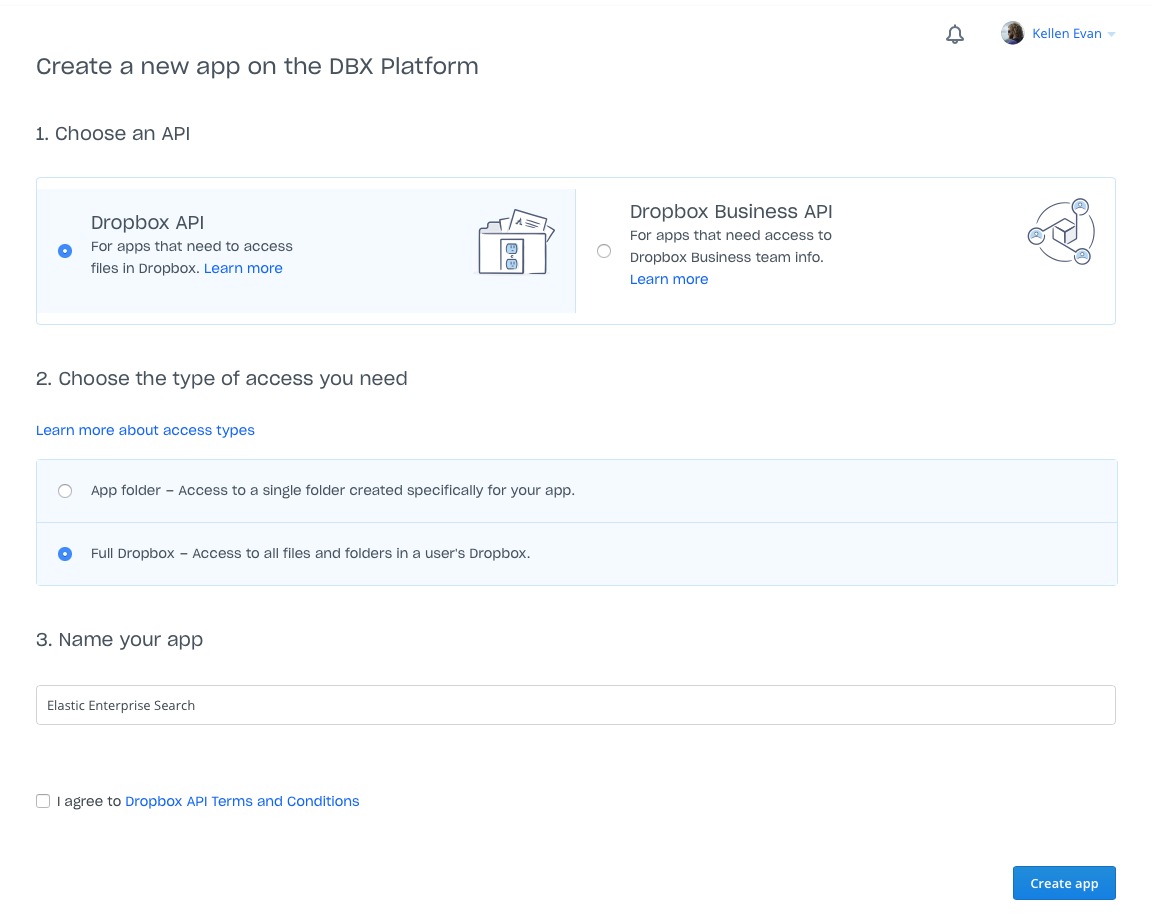Click the Create app button

tap(1064, 883)
